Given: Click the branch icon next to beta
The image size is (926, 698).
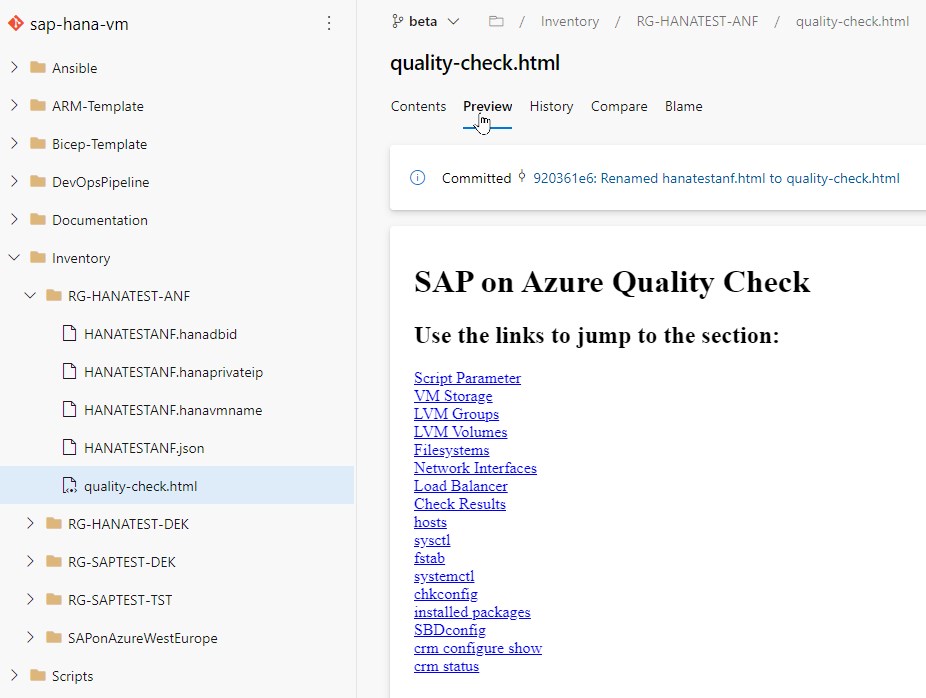Looking at the screenshot, I should (397, 22).
